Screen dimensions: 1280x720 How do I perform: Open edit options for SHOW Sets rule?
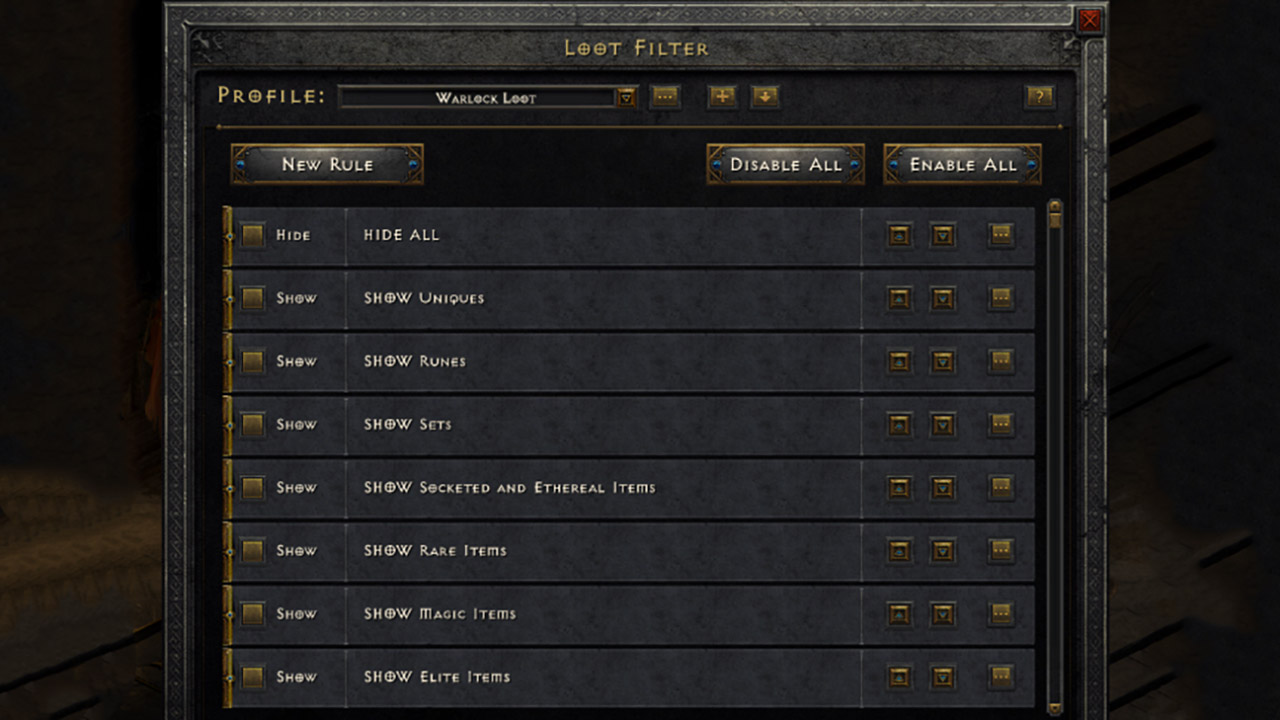click(1001, 424)
